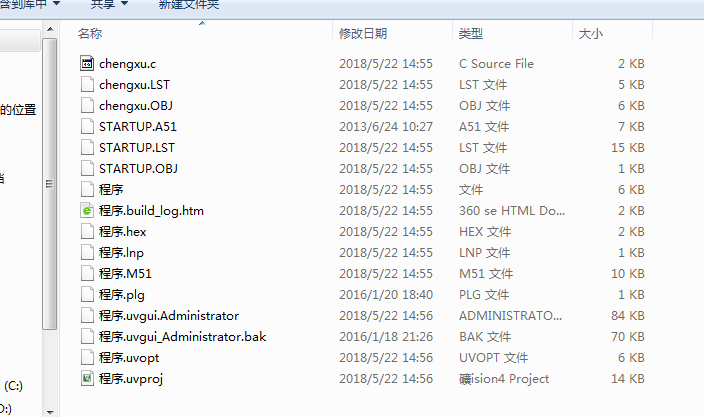This screenshot has height=417, width=704.
Task: Click the chengxu.OBJ file icon
Action: (x=87, y=105)
